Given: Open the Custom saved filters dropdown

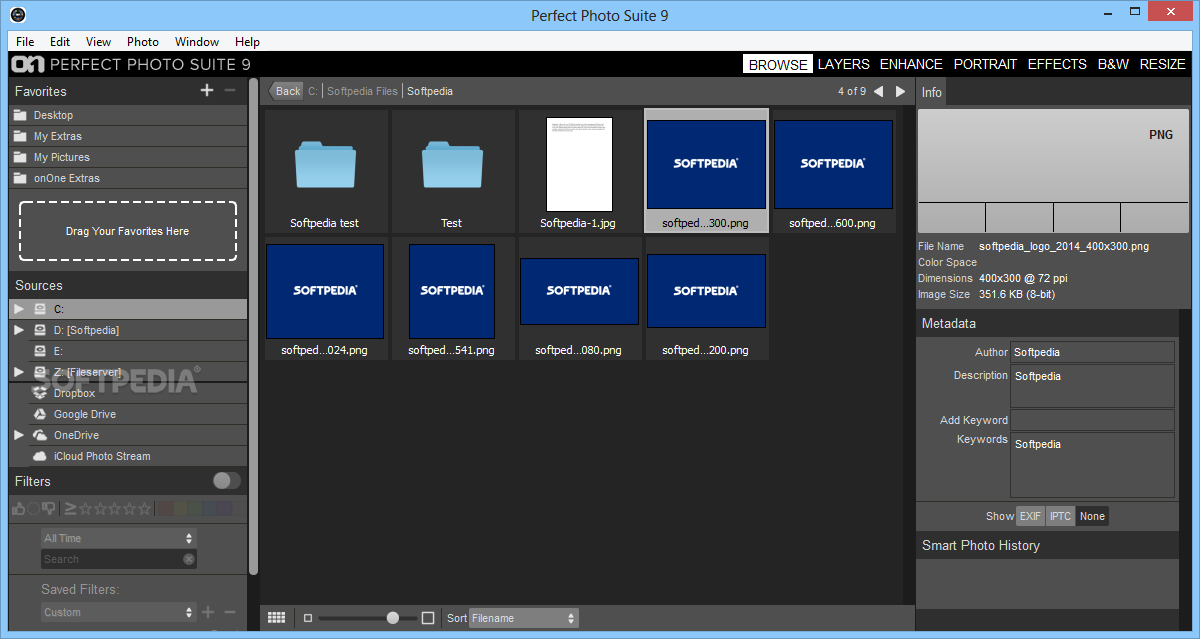Looking at the screenshot, I should tap(119, 612).
